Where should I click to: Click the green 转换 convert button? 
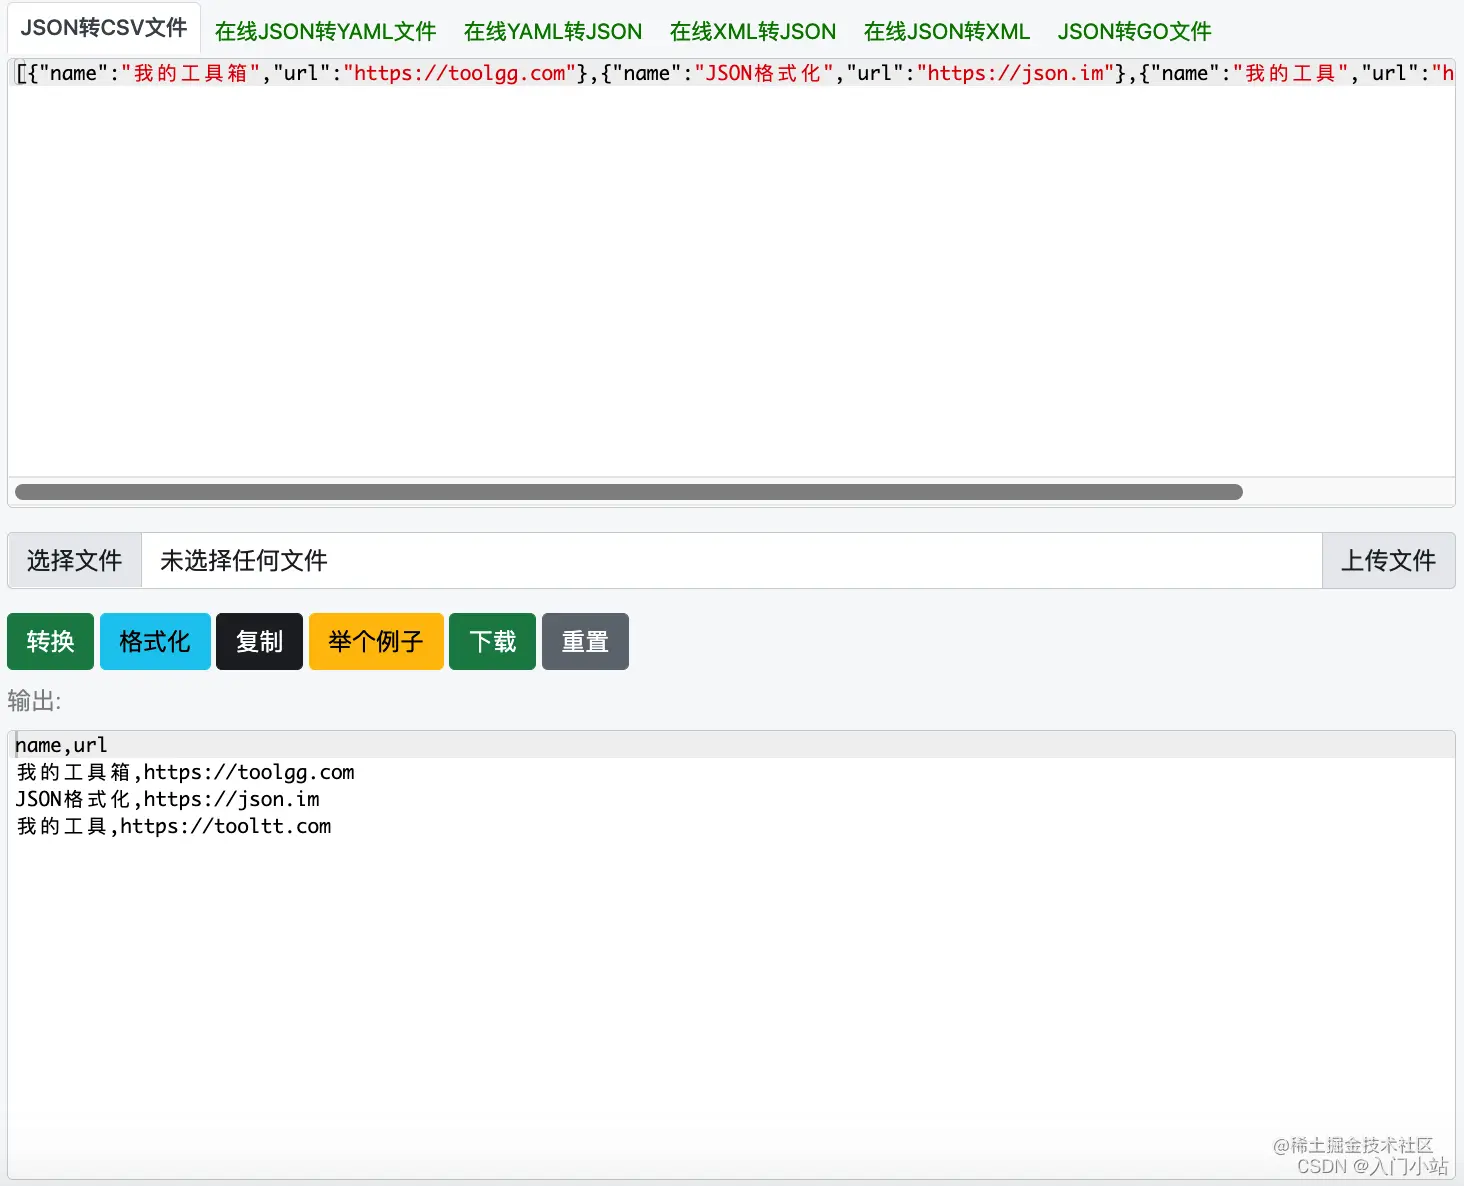pyautogui.click(x=50, y=641)
